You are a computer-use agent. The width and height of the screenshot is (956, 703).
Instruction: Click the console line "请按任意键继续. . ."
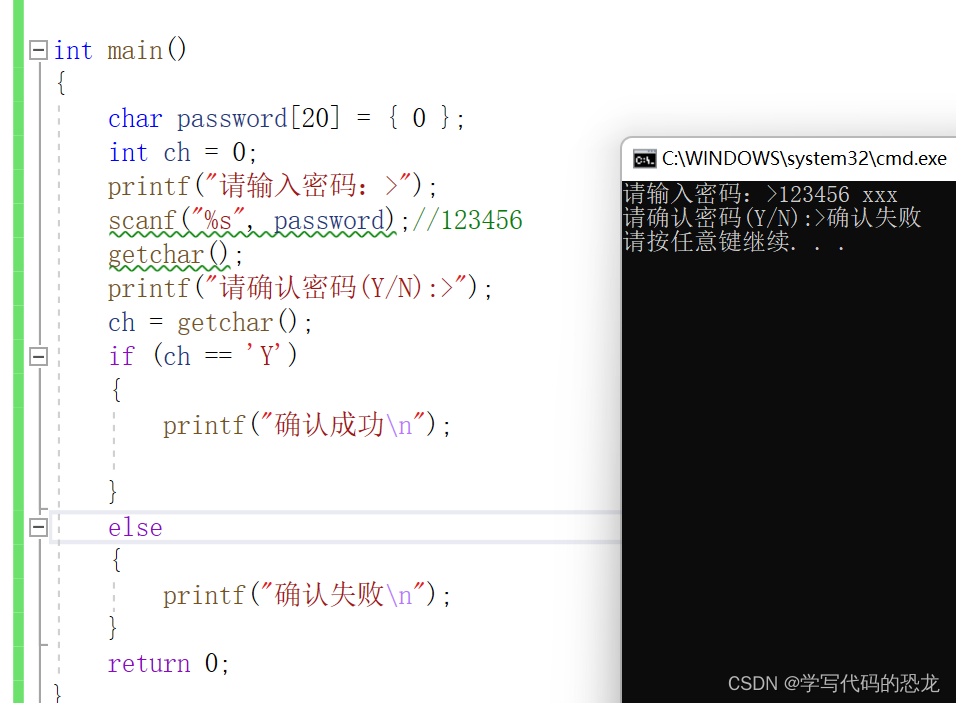tap(734, 241)
